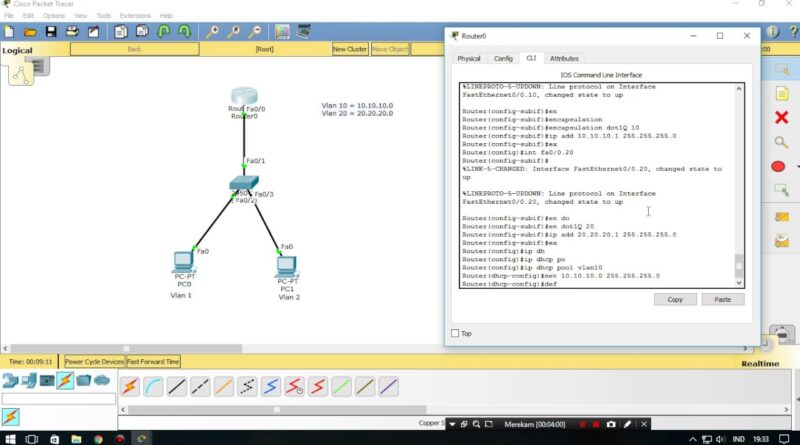Open a file with the folder icon
The width and height of the screenshot is (800, 445).
click(30, 32)
